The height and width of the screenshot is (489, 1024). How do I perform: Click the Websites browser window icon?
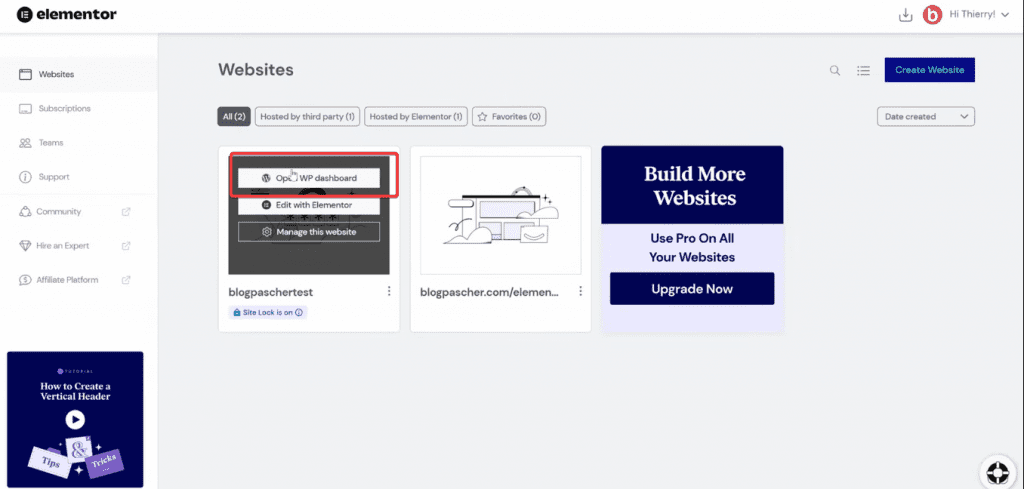point(25,74)
